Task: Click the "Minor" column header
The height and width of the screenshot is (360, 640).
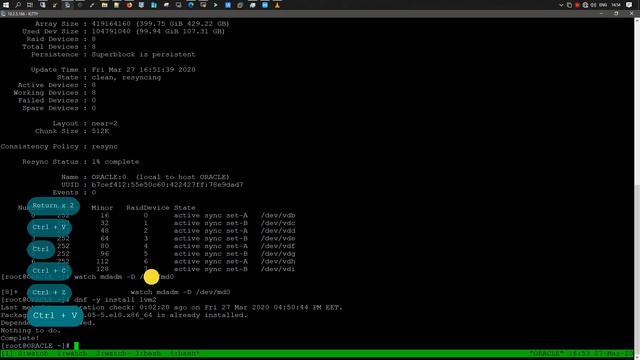Action: [x=102, y=208]
